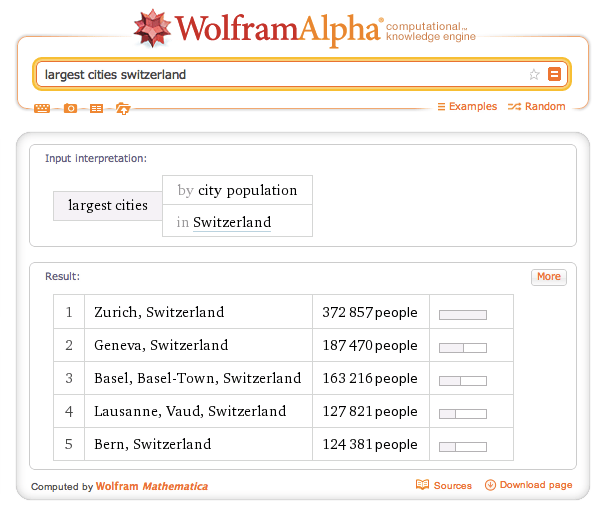Click the Zurich population bar indicator

[463, 314]
